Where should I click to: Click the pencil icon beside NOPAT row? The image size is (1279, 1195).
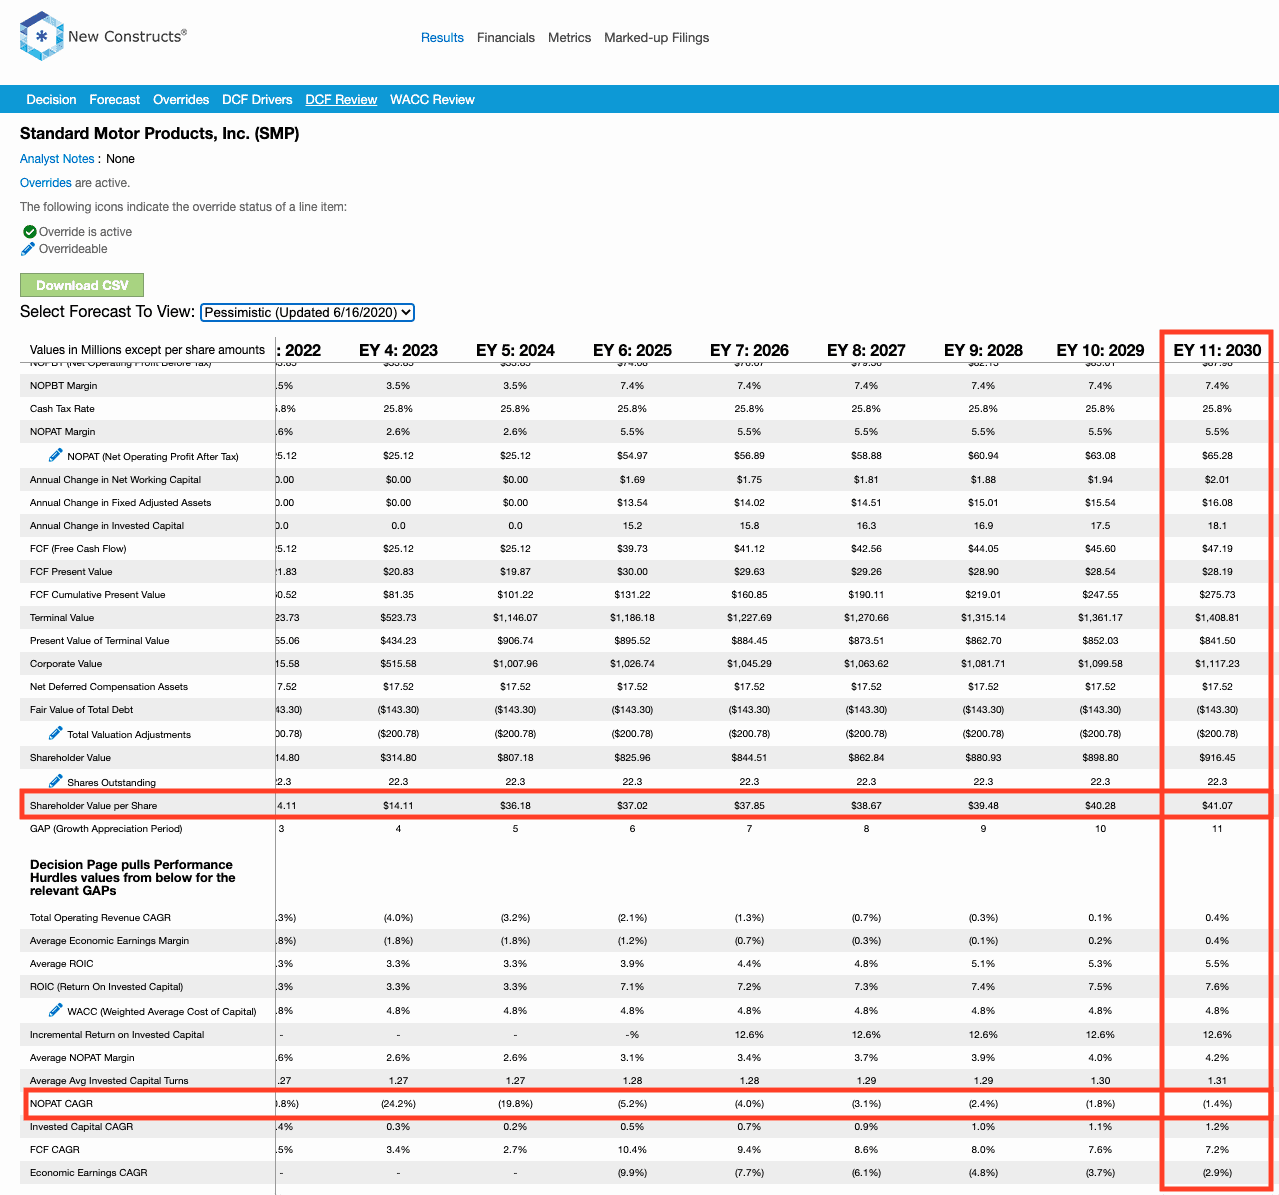pos(56,455)
